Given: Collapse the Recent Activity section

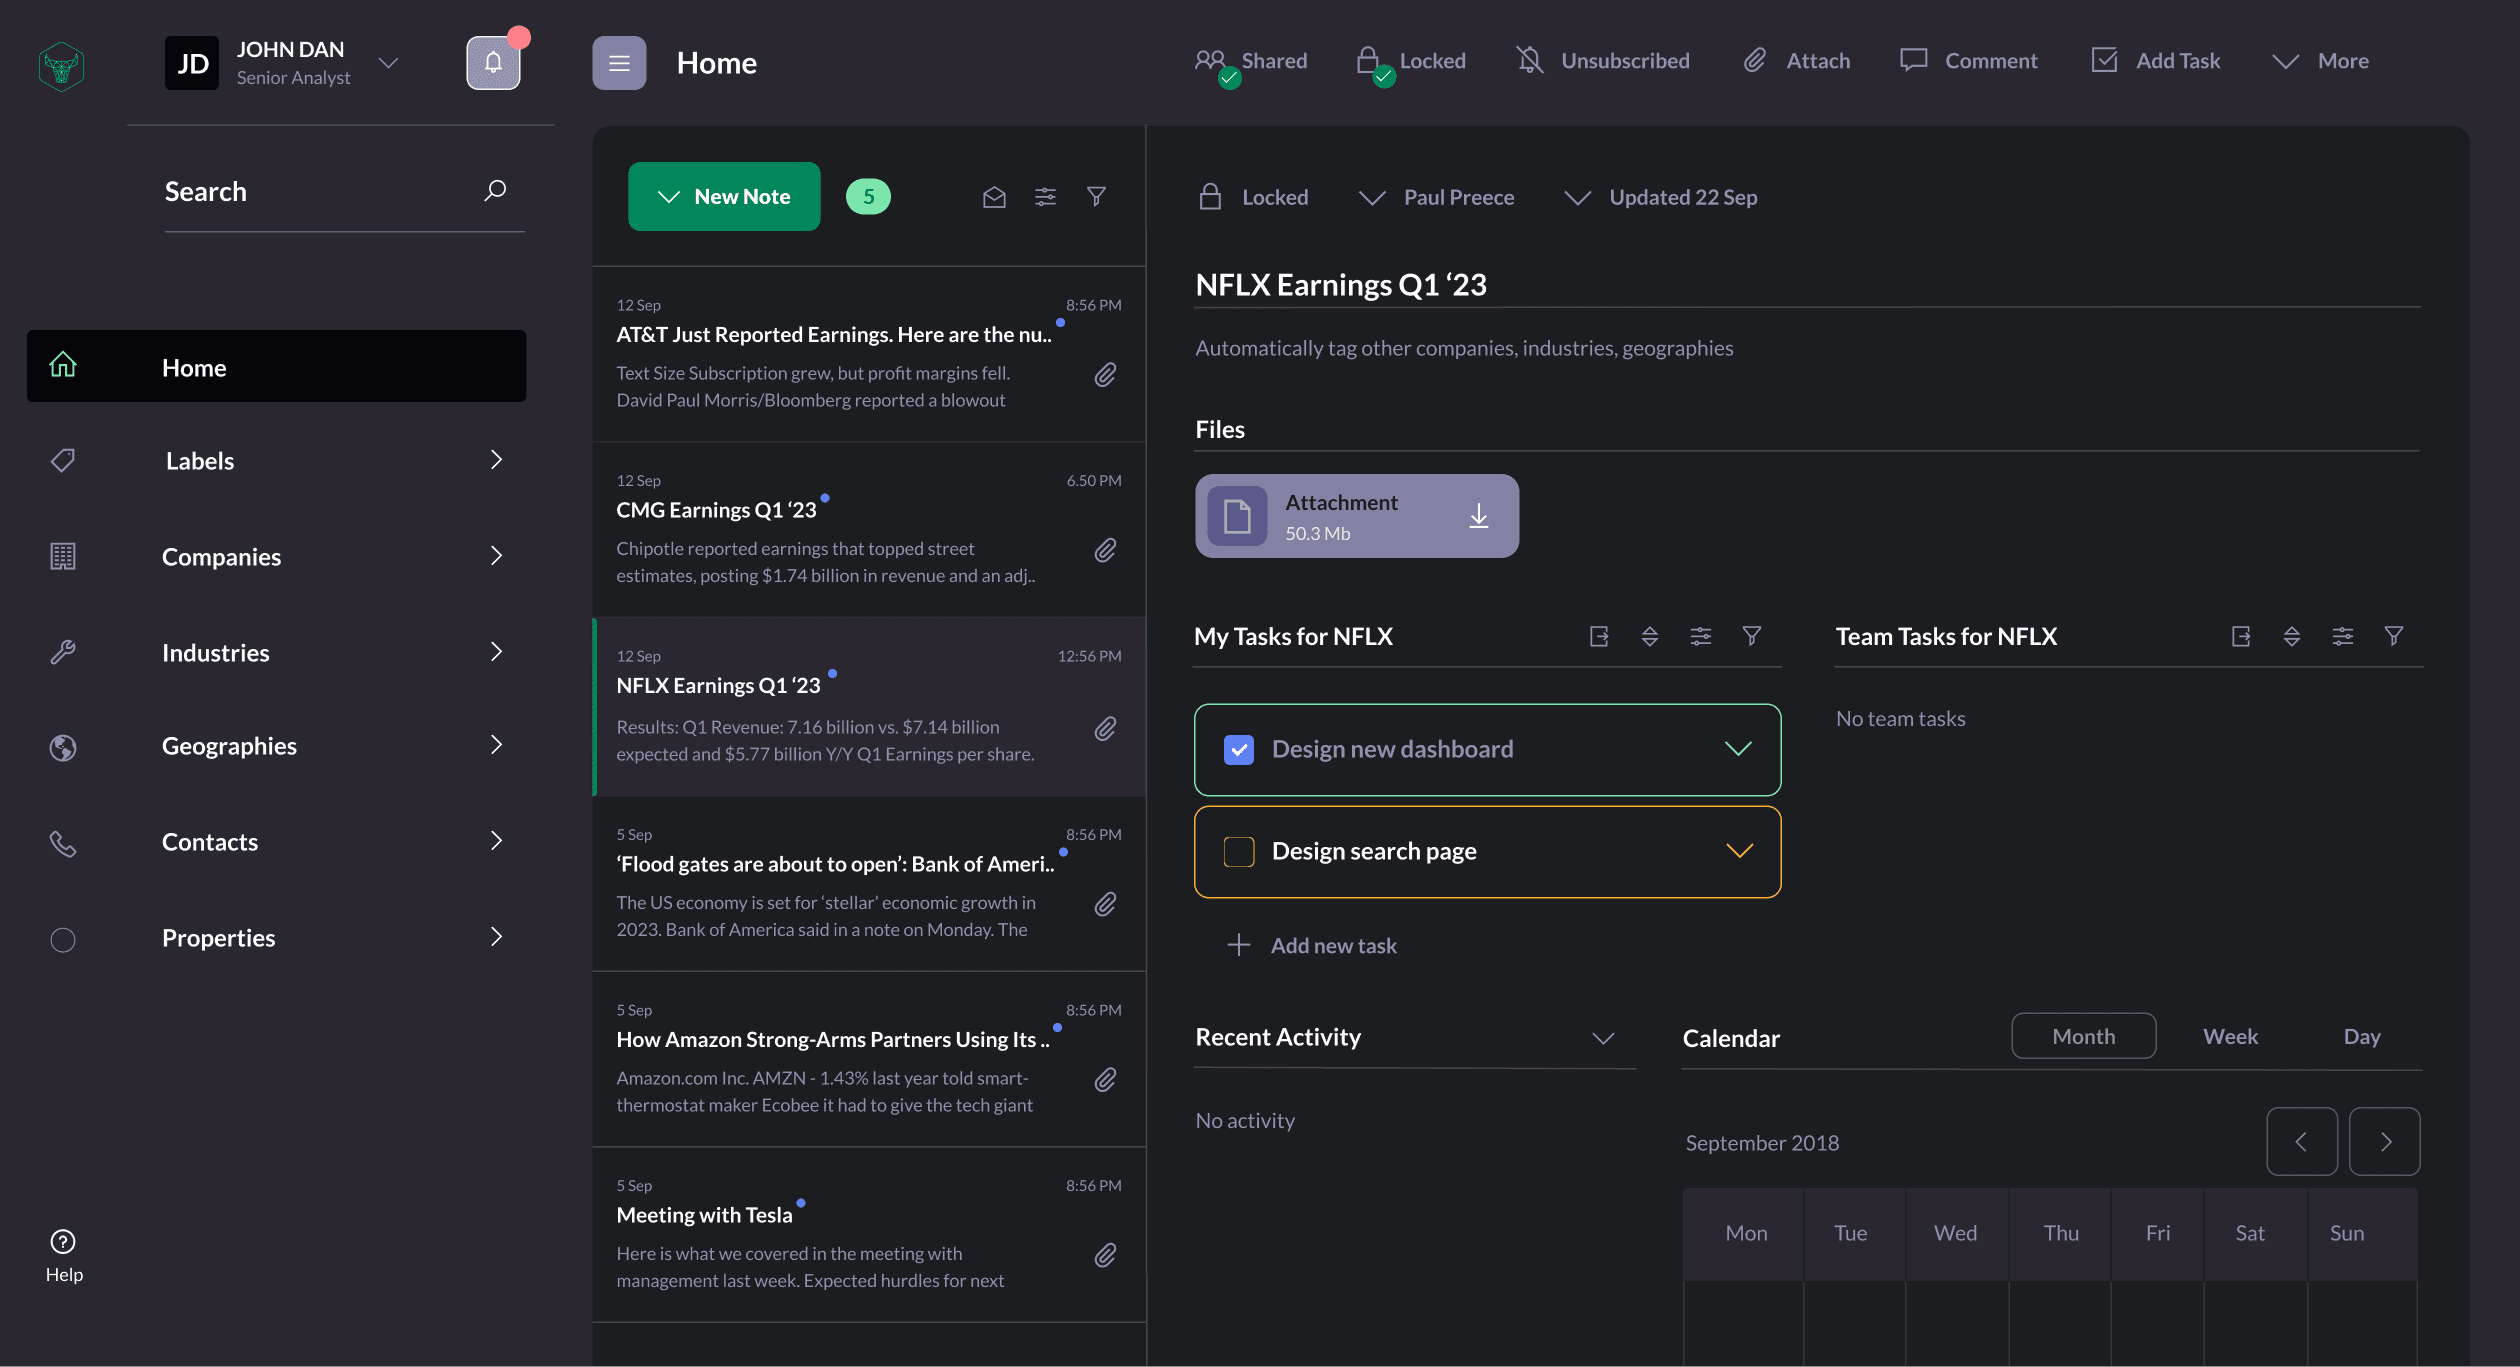Looking at the screenshot, I should tap(1603, 1038).
